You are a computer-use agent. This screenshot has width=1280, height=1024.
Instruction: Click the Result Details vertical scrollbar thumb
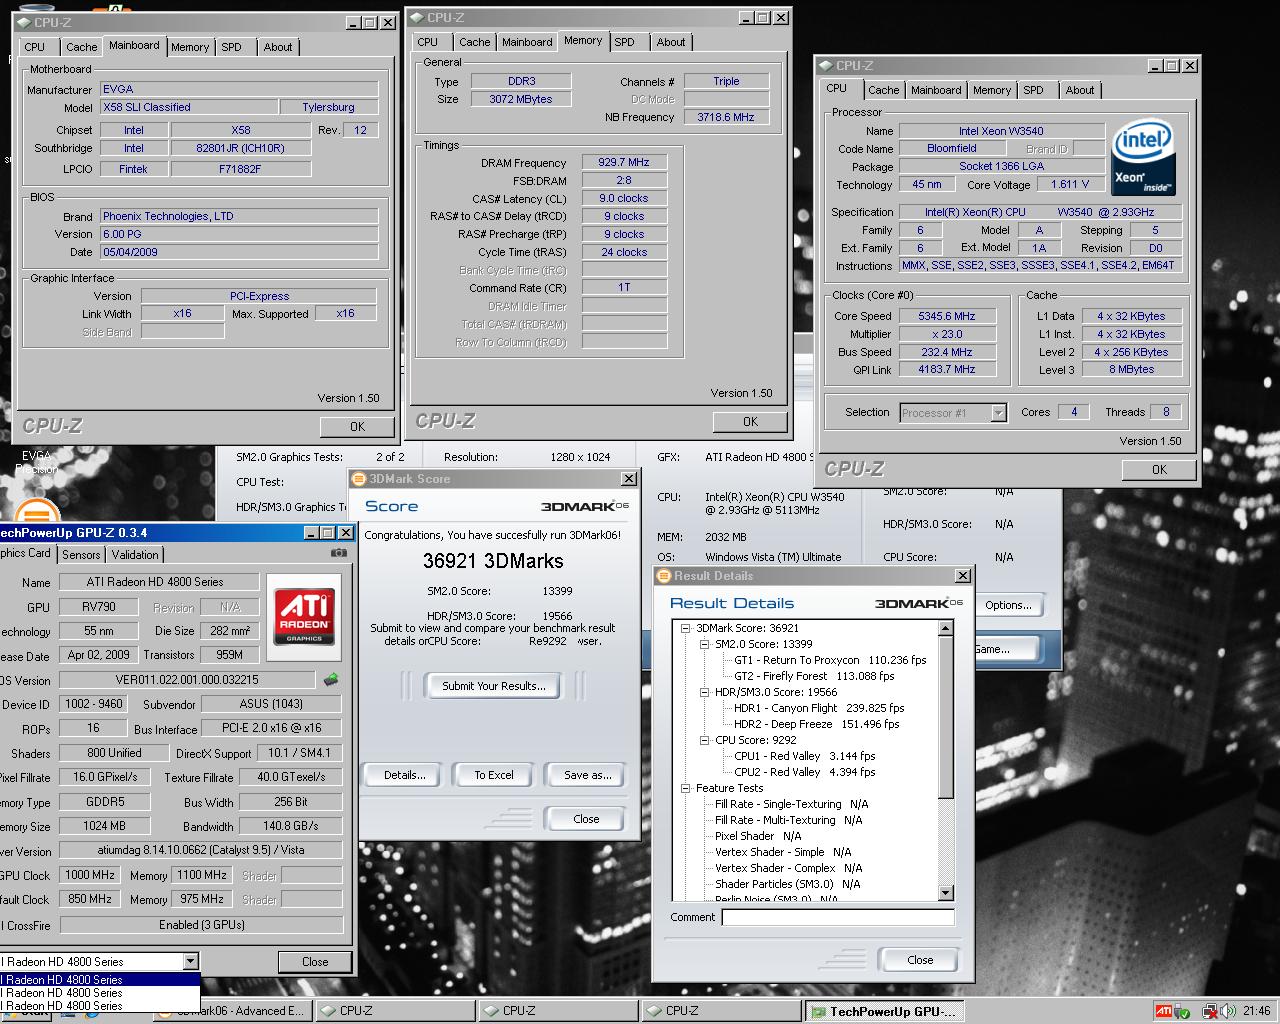click(x=946, y=718)
